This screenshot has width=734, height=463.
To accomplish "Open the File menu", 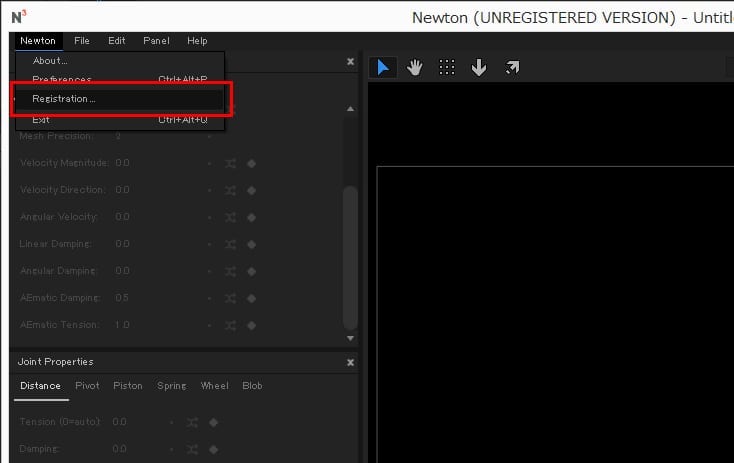I will tap(82, 41).
